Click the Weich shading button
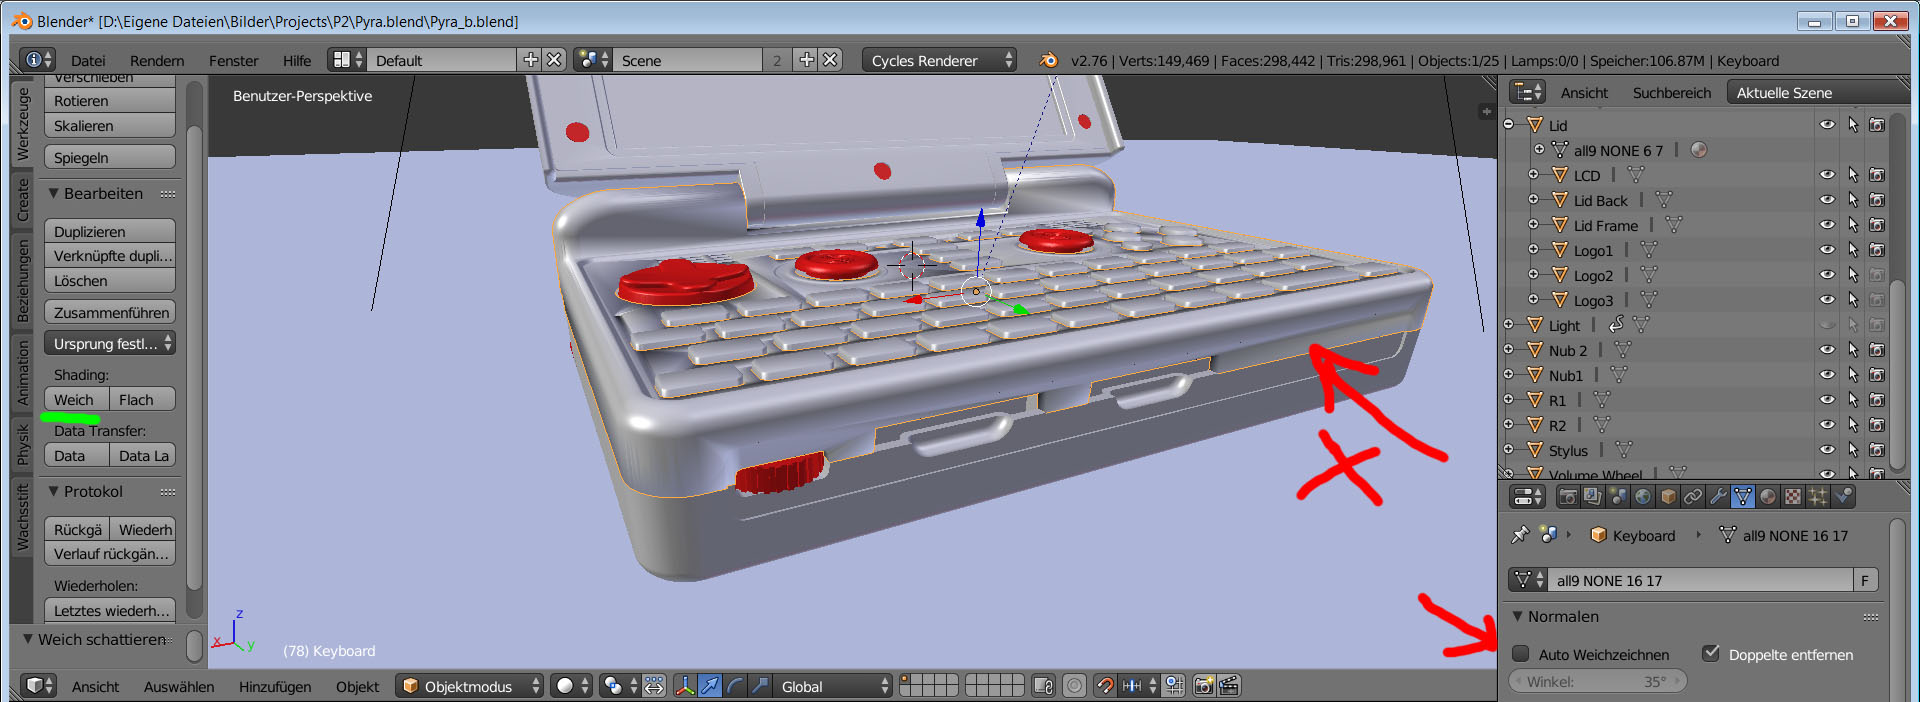Screen dimensions: 1920x702 [x=74, y=400]
